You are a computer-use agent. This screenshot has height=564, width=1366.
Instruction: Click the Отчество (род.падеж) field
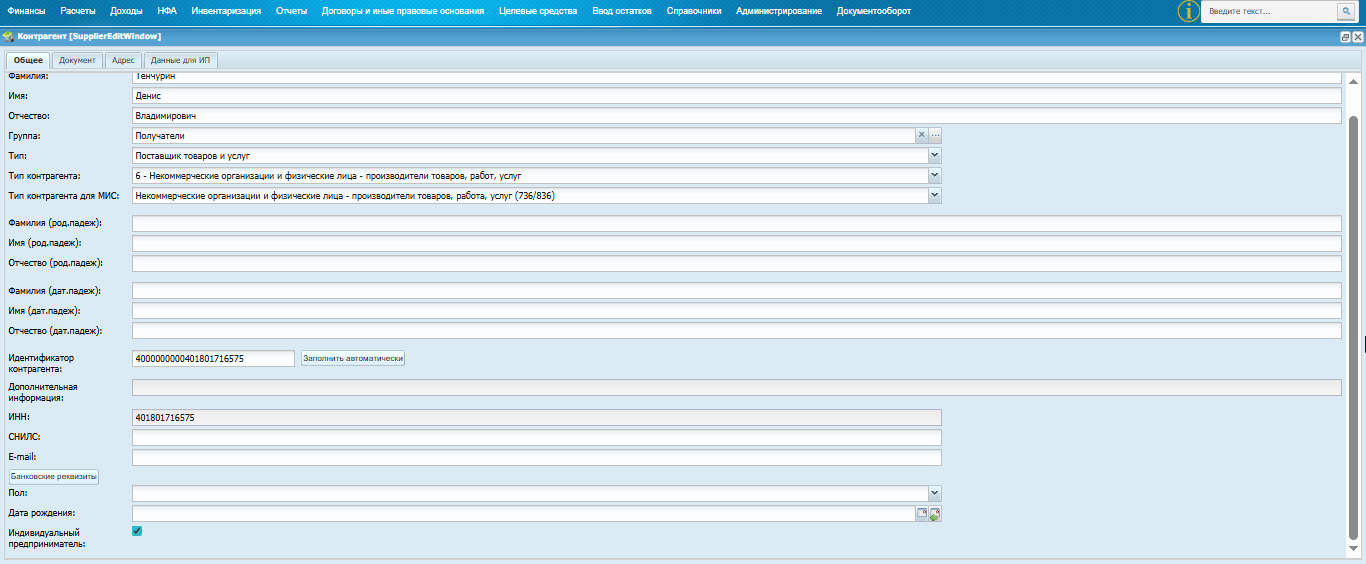(x=736, y=263)
